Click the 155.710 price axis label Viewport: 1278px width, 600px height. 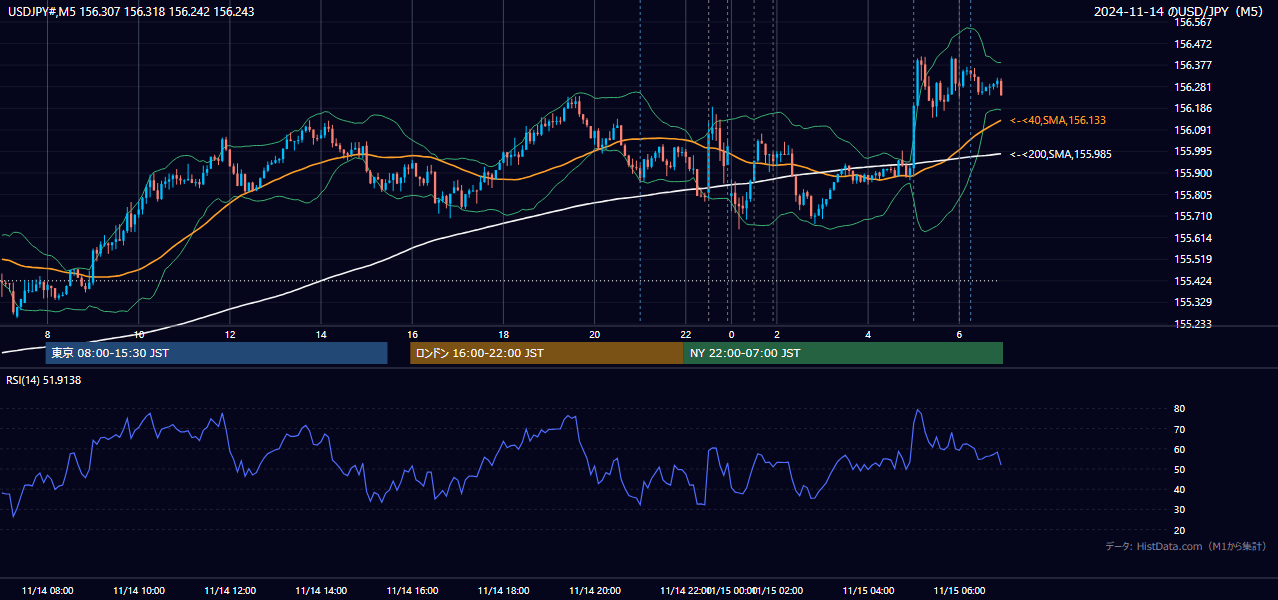[x=1193, y=216]
